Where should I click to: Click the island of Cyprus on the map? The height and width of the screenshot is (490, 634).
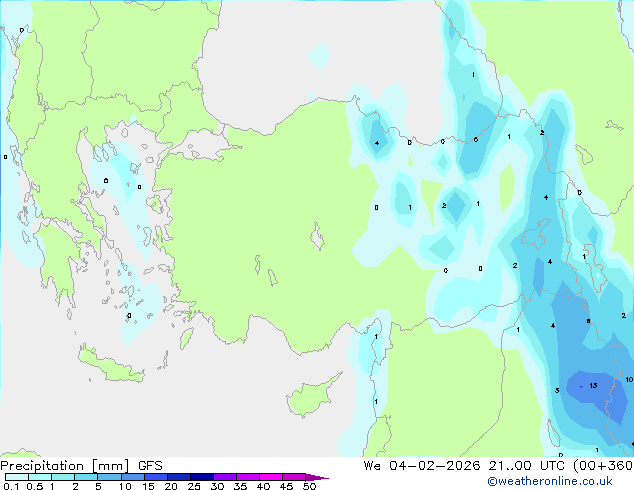(x=311, y=397)
